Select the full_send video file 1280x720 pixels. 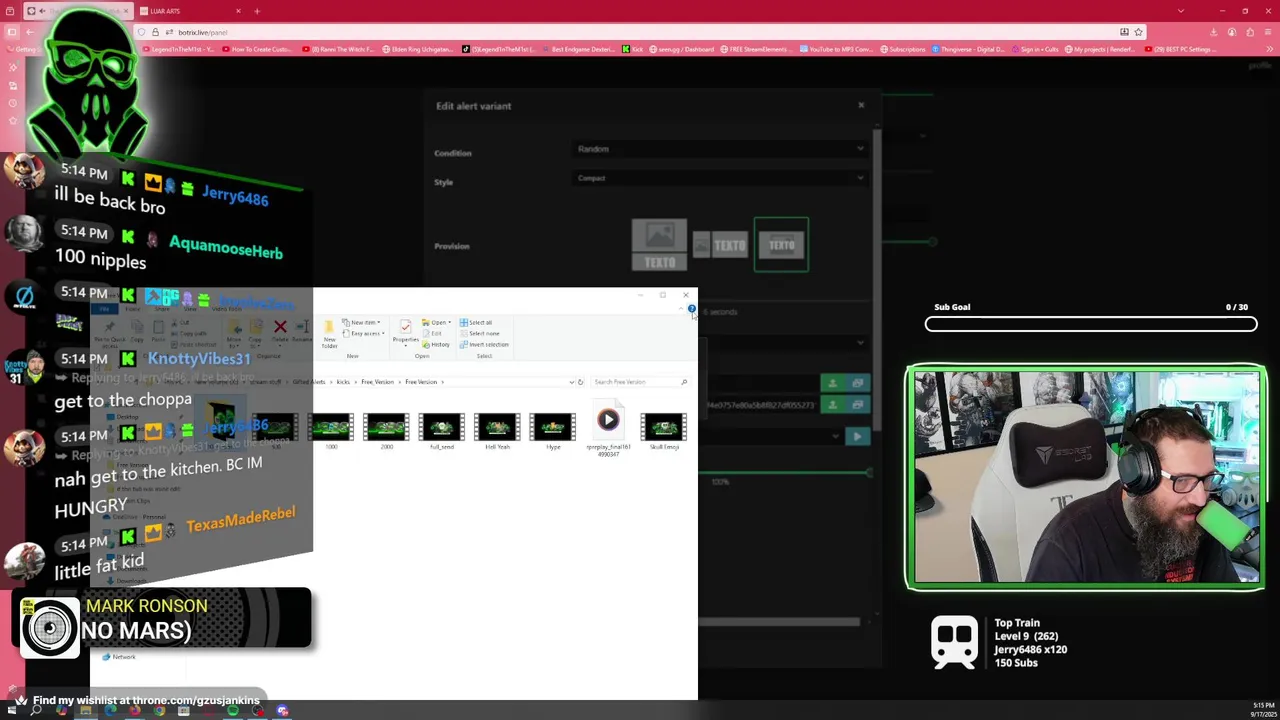point(442,431)
